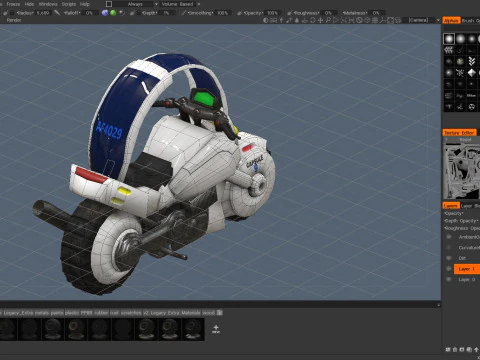The width and height of the screenshot is (480, 360).
Task: Click the pressure icon before Depth
Action: [132, 13]
